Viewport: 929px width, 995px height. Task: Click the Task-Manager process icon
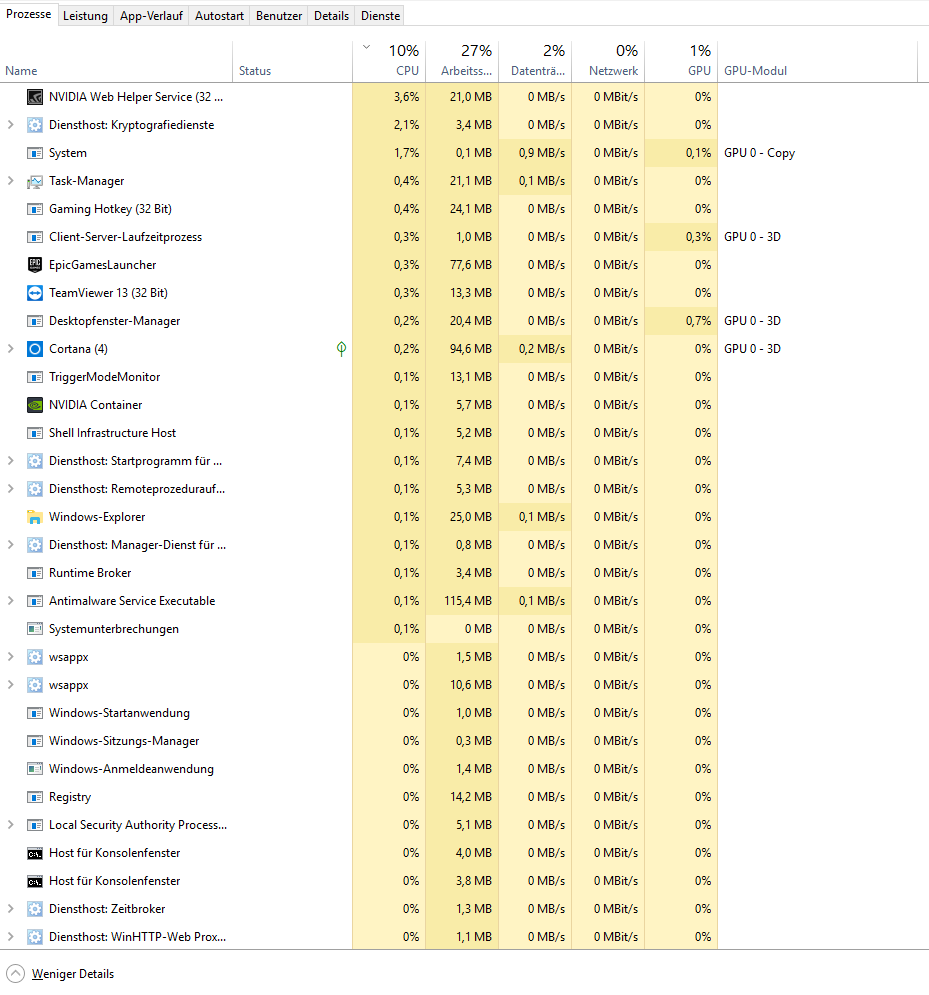[x=35, y=181]
